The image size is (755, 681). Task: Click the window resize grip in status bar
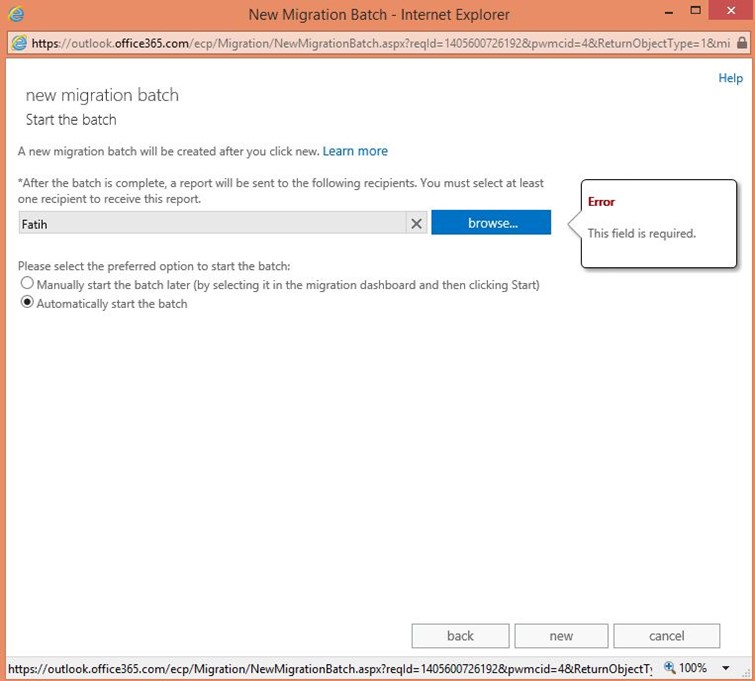(x=745, y=672)
